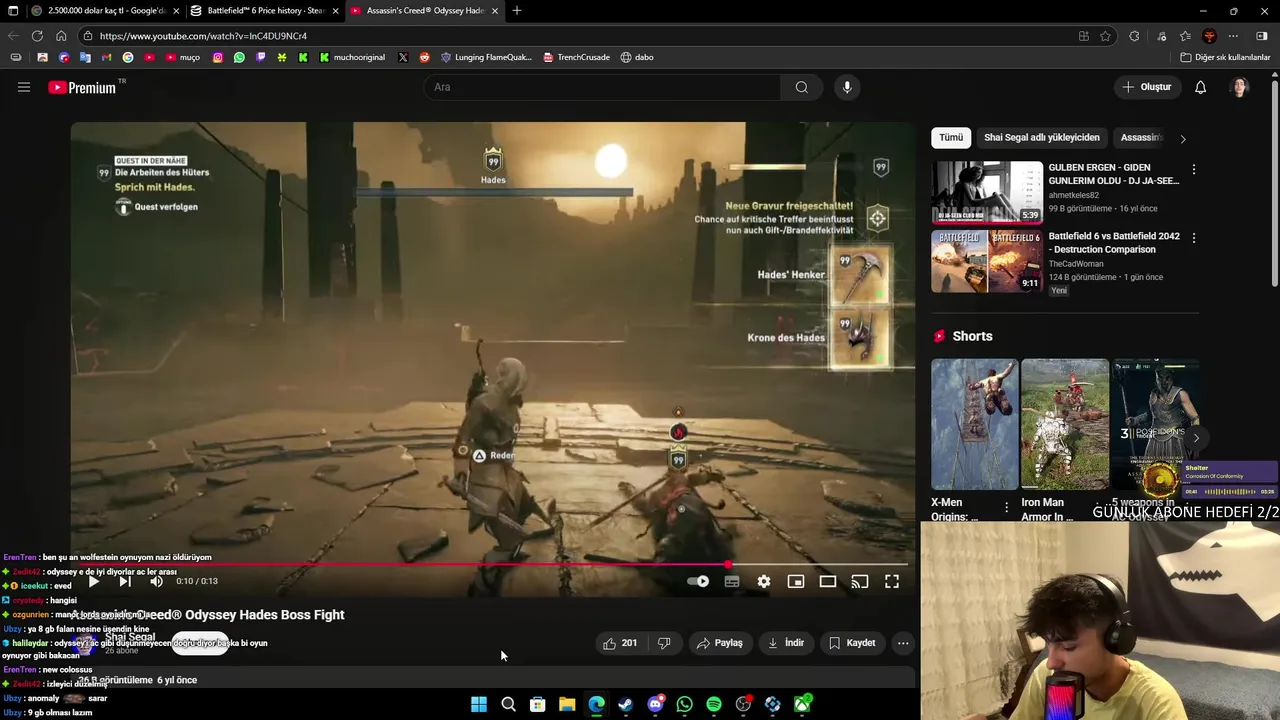Screen dimensions: 1280x720
Task: Open Battlefield 6 vs 2042 thumbnail
Action: click(x=987, y=261)
